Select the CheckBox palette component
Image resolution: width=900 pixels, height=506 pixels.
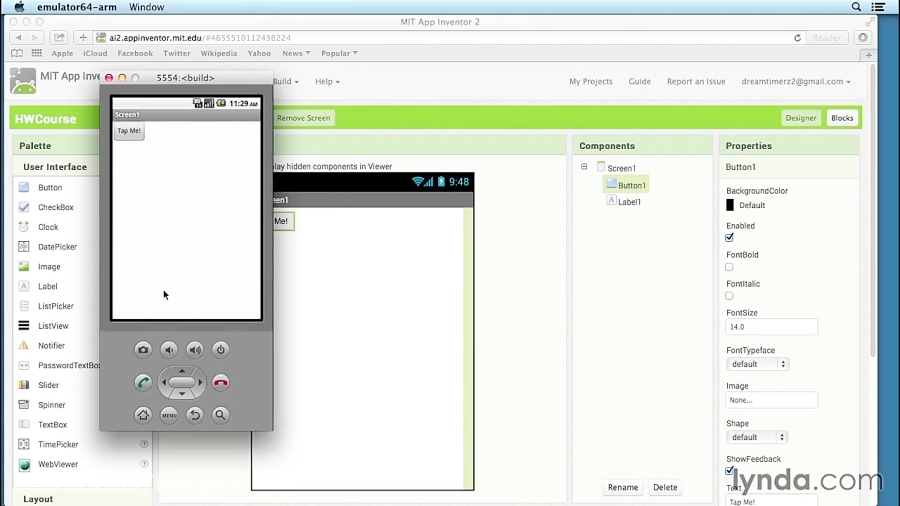pos(56,207)
